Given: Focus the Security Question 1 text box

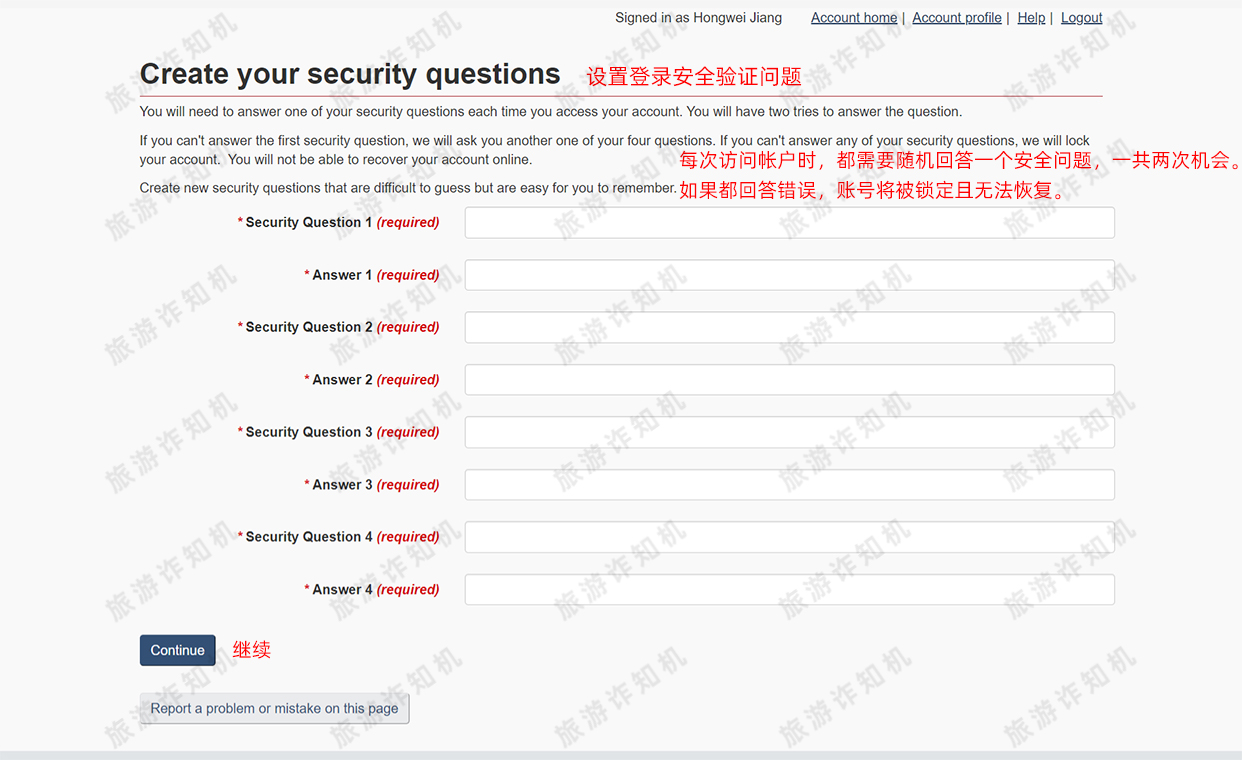Looking at the screenshot, I should pos(789,223).
